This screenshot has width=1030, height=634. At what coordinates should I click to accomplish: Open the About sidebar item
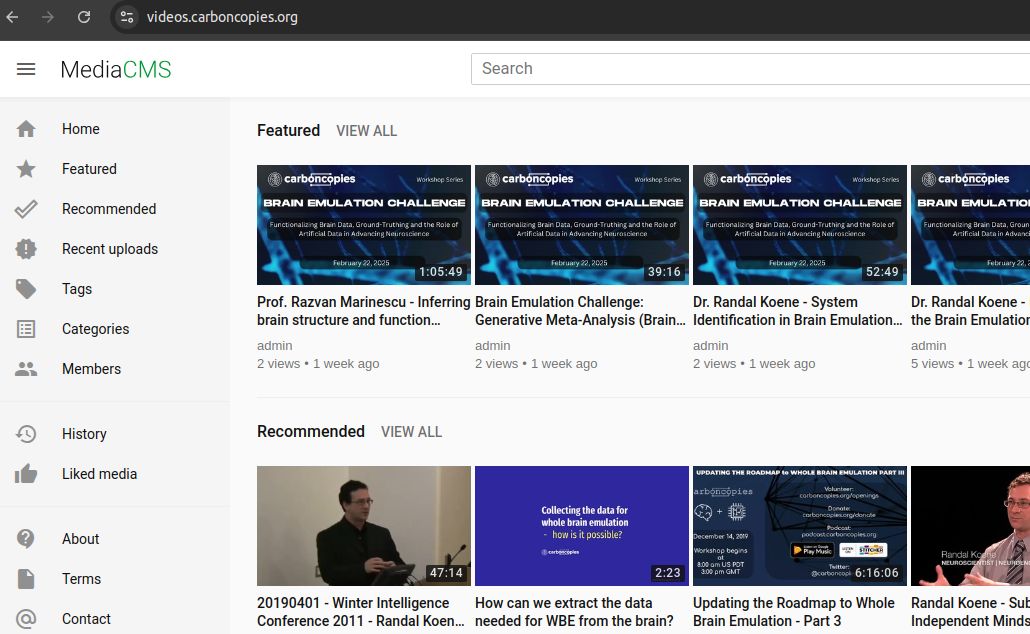click(x=80, y=539)
